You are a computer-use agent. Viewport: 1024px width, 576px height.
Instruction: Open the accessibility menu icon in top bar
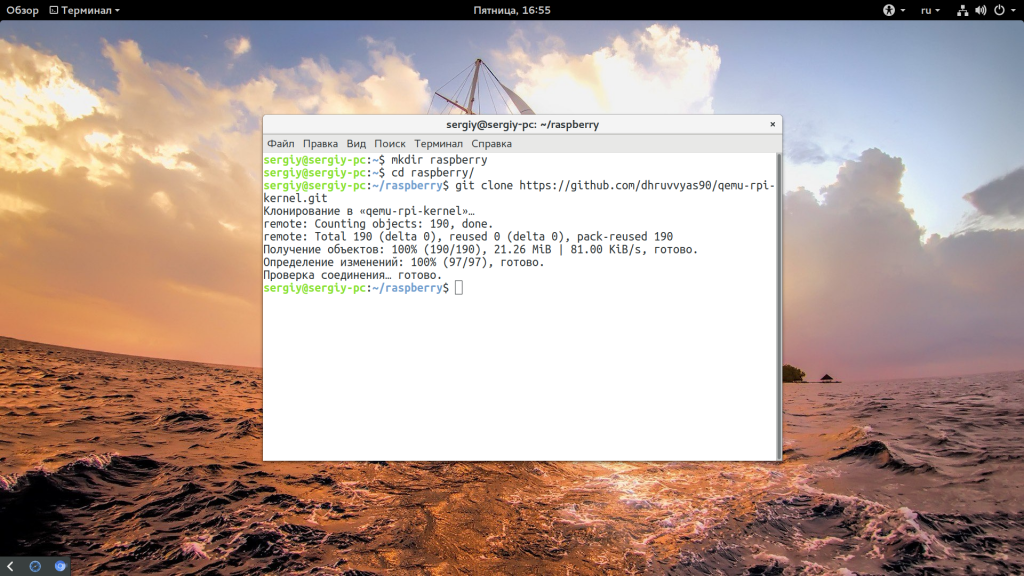[888, 10]
